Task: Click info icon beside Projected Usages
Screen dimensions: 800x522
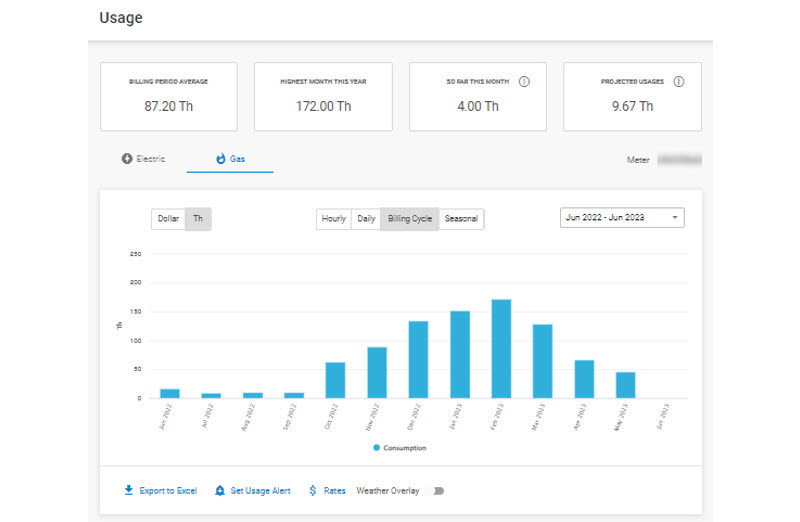Action: pyautogui.click(x=679, y=82)
